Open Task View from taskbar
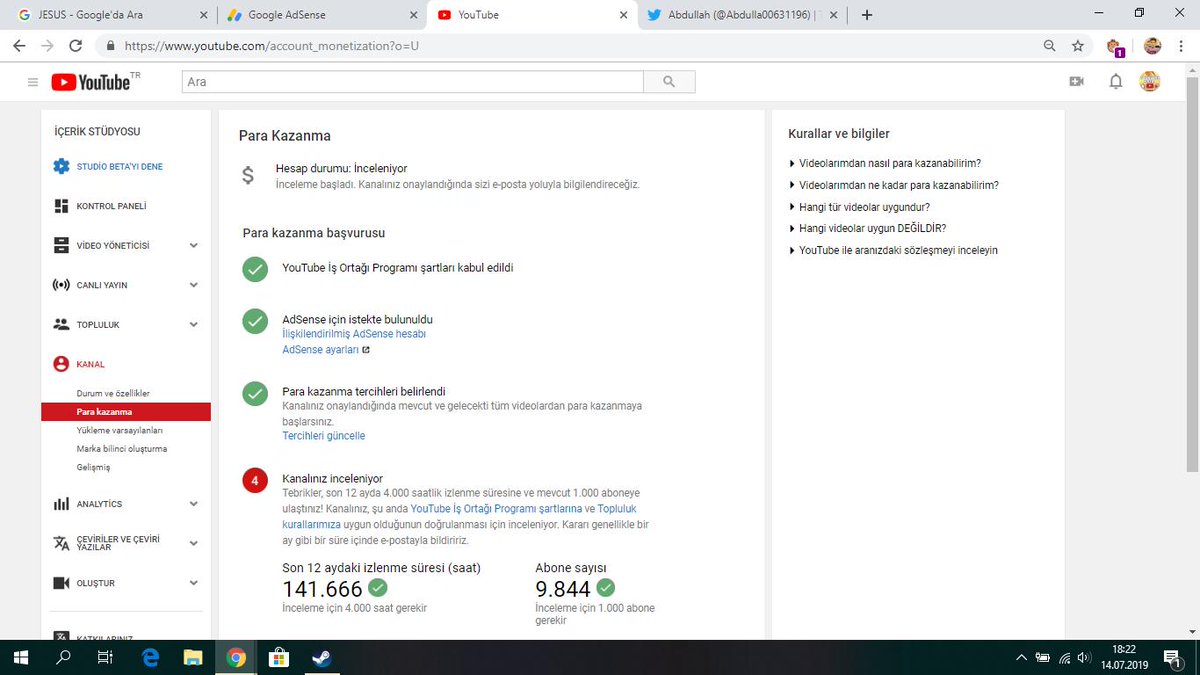This screenshot has width=1200, height=675. click(x=106, y=657)
